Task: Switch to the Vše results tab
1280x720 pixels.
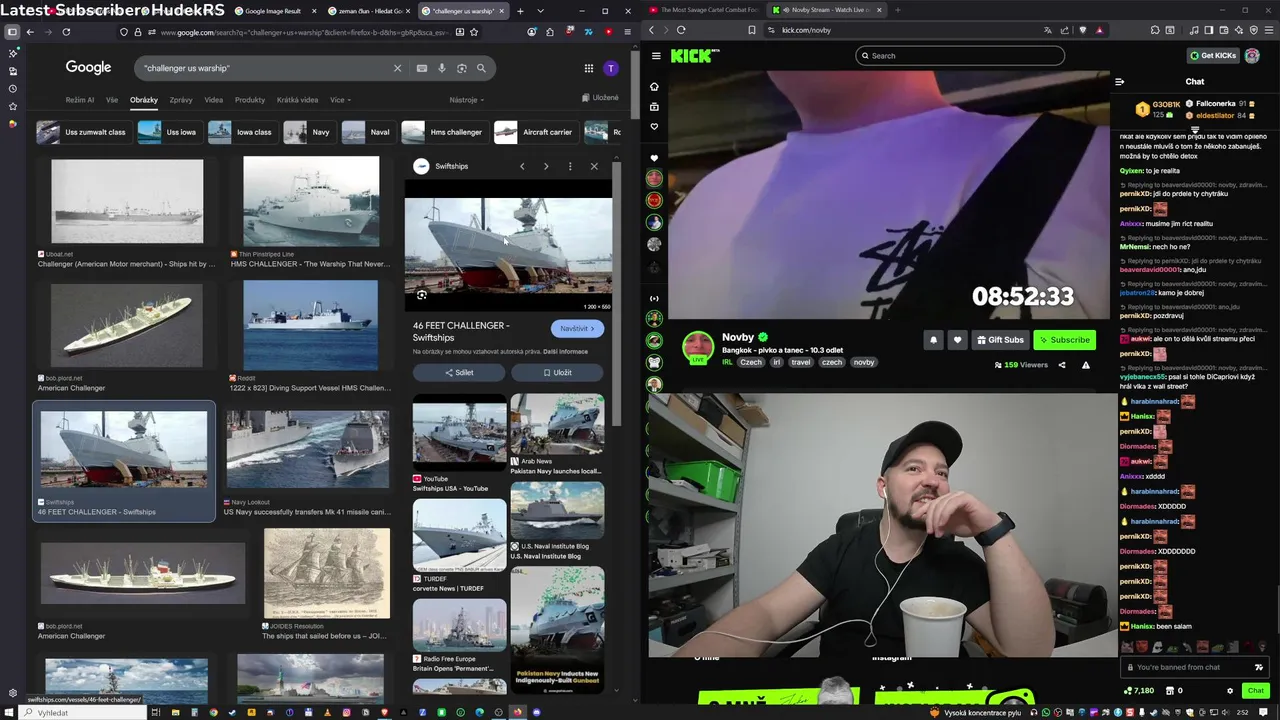Action: (112, 100)
